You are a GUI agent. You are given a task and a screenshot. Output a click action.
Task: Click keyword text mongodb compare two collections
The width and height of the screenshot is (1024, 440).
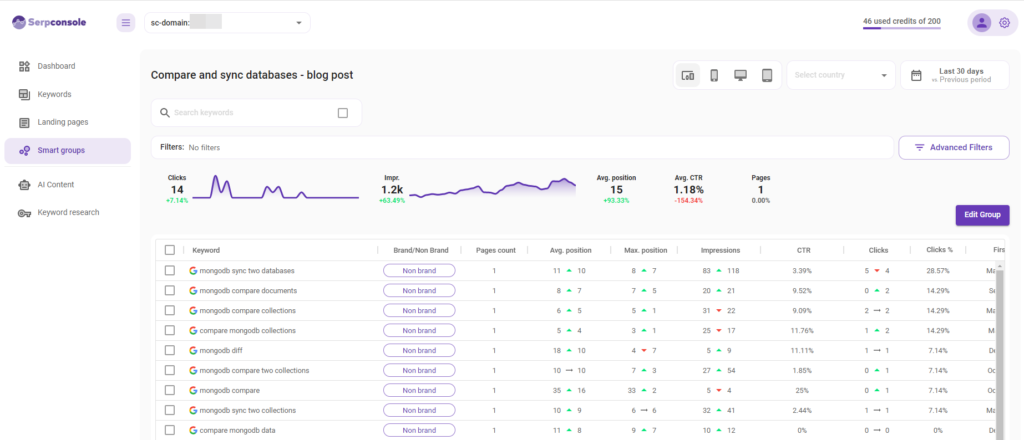(x=254, y=370)
